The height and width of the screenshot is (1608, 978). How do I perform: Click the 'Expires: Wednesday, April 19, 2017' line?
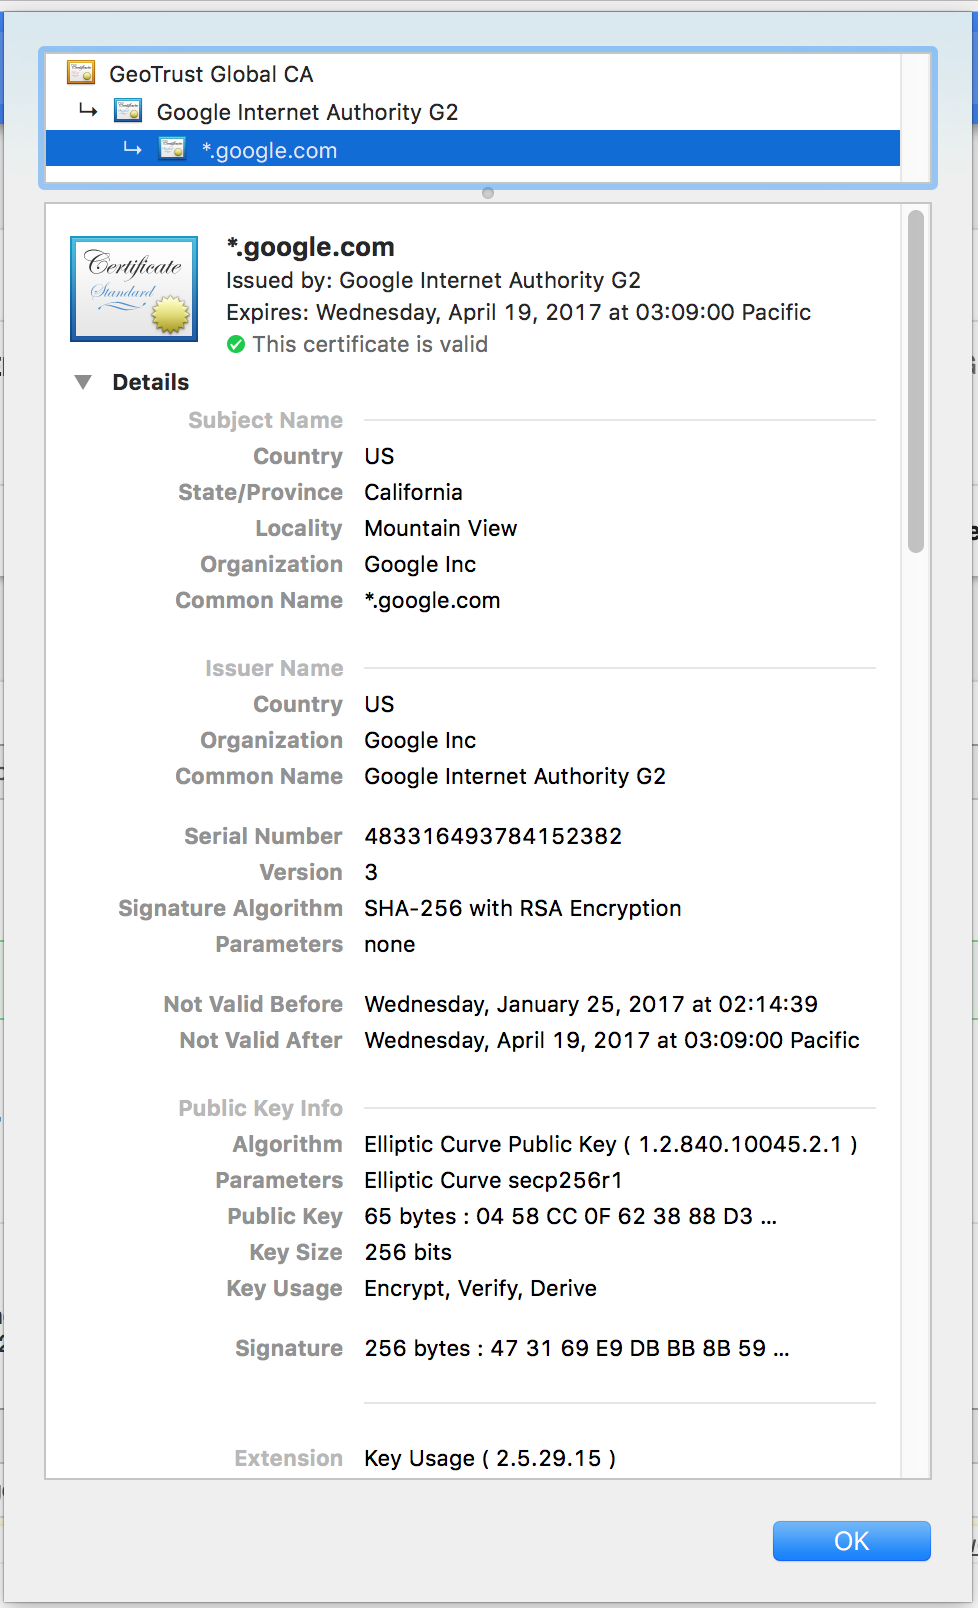[x=518, y=313]
